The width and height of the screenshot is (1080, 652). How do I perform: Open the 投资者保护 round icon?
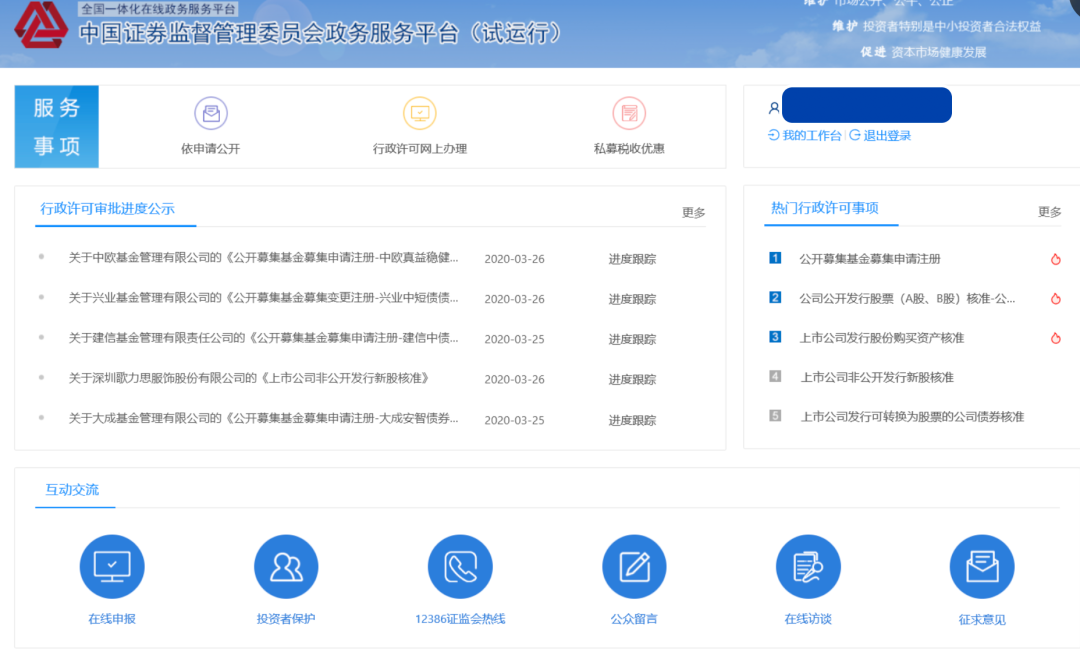click(x=286, y=567)
